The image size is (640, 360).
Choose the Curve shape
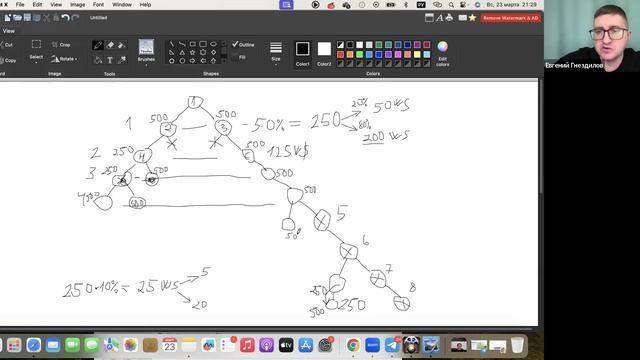click(182, 44)
